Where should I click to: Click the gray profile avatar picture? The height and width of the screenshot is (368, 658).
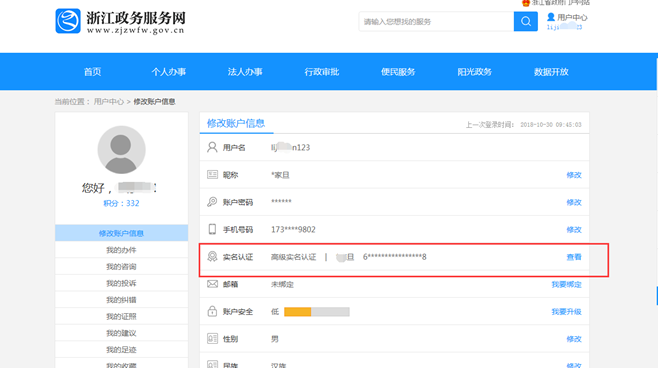(121, 150)
